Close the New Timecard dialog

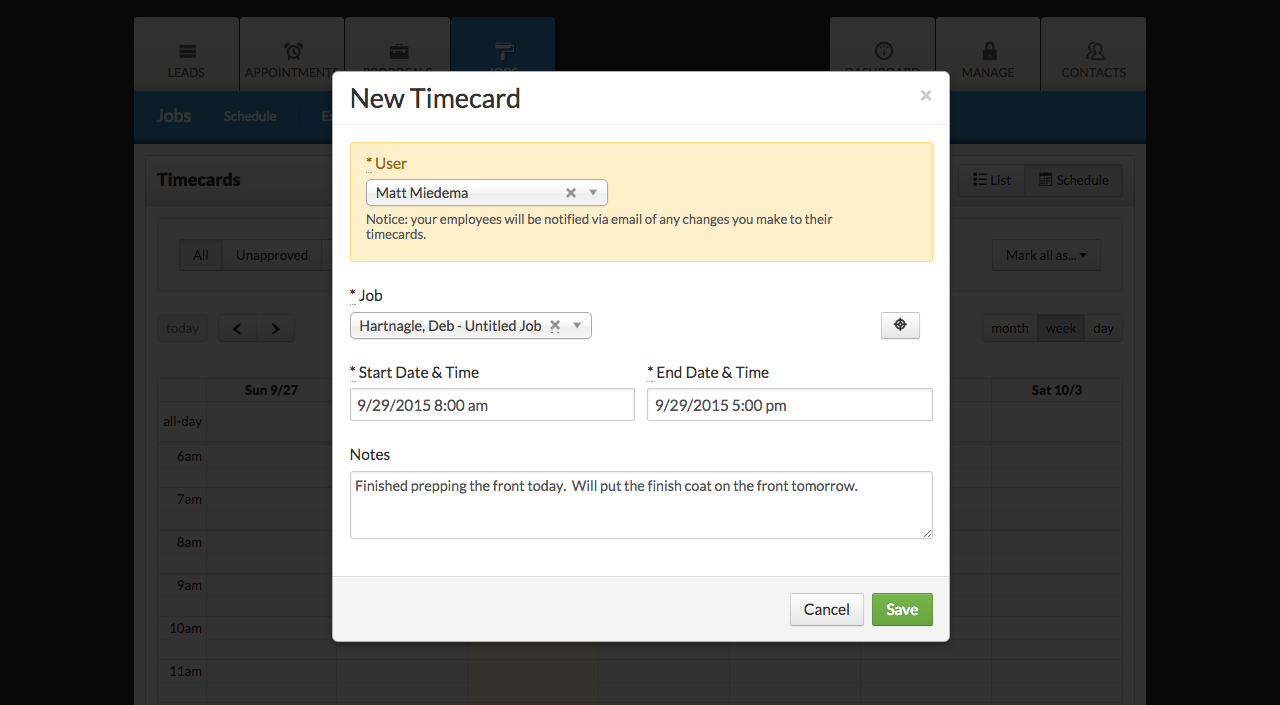tap(926, 95)
